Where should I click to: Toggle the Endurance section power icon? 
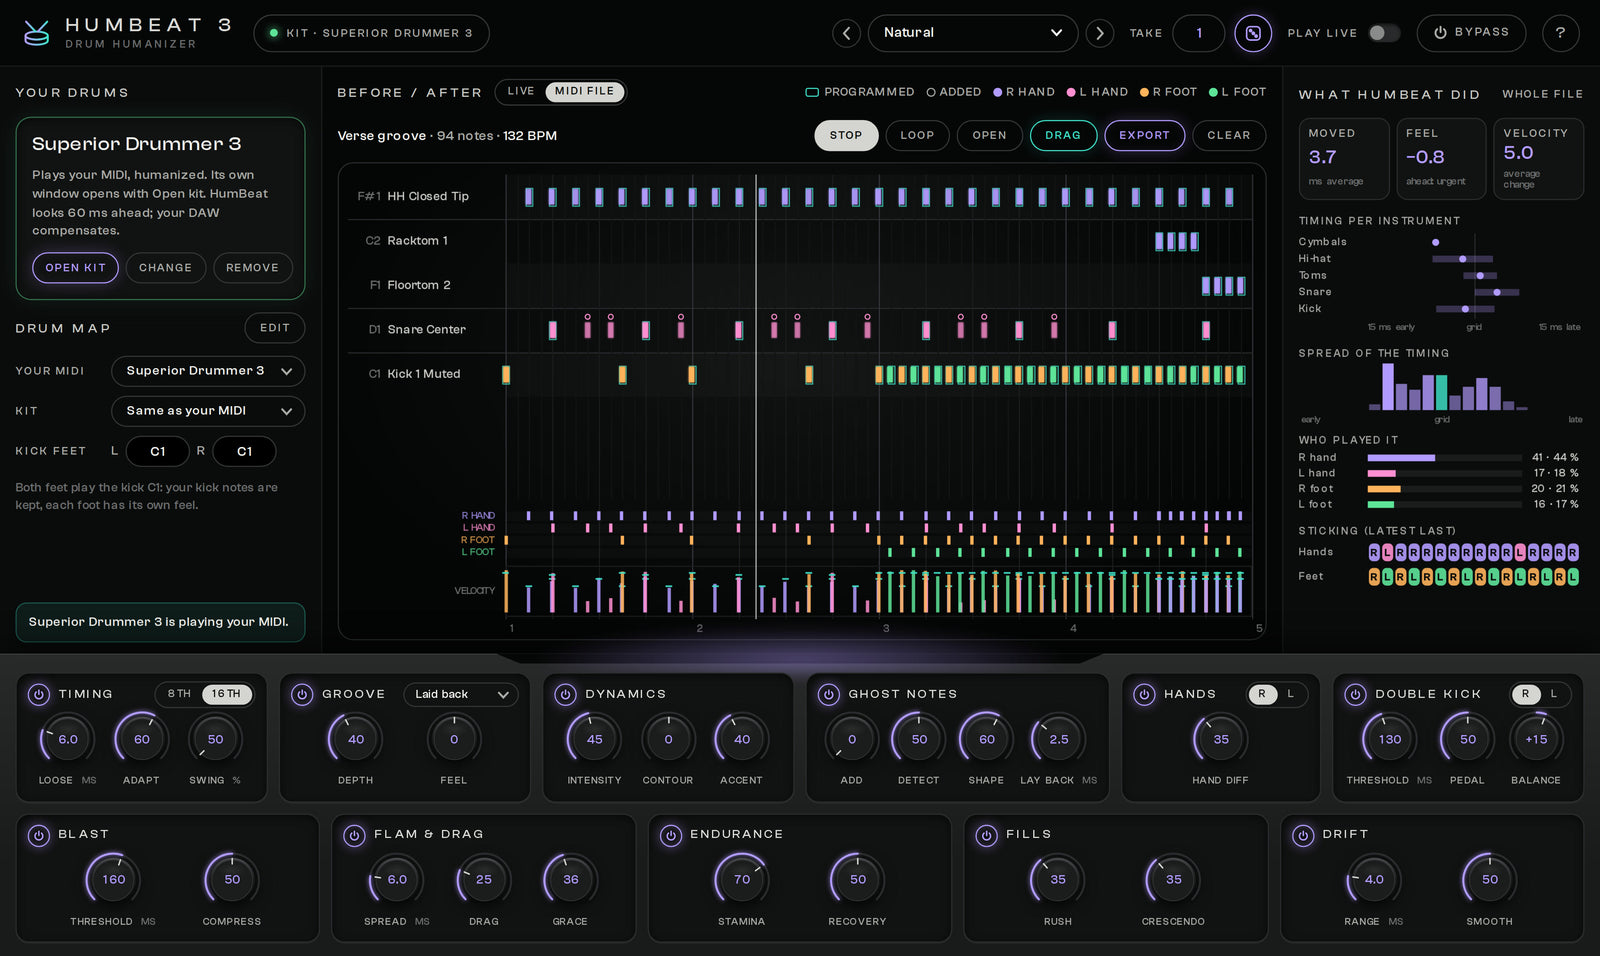(x=670, y=835)
